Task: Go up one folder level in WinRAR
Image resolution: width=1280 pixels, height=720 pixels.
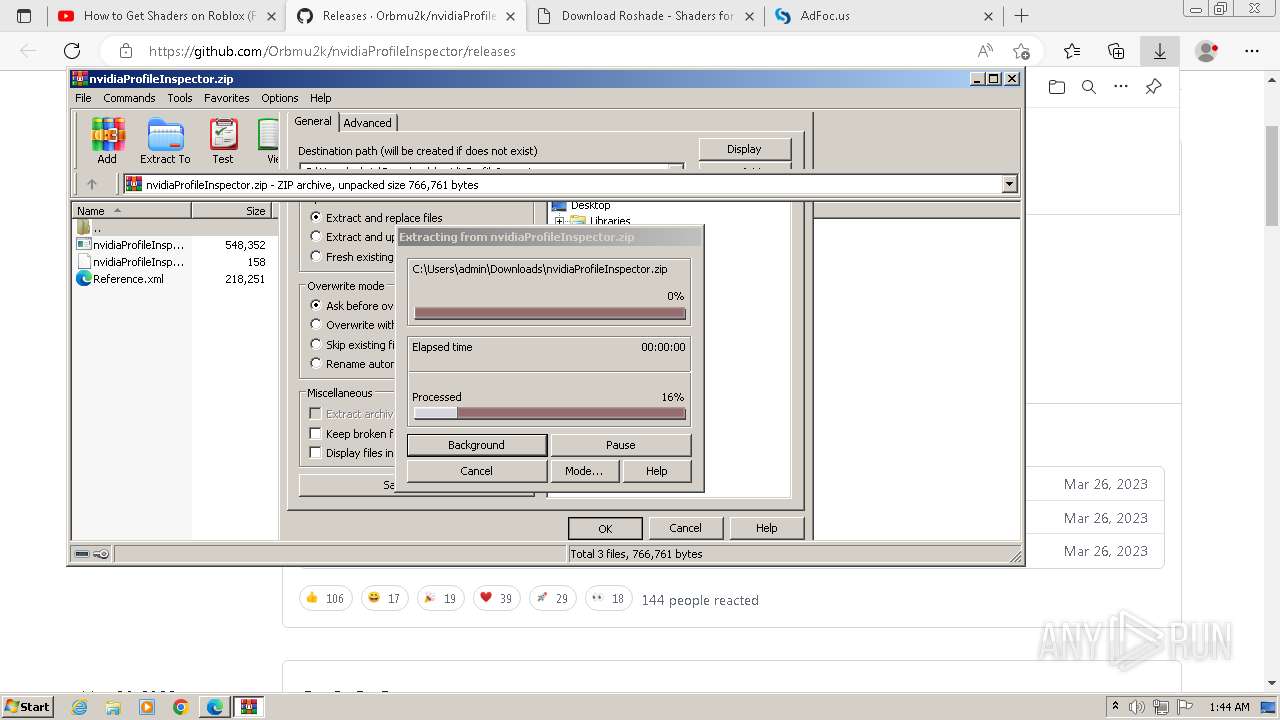Action: click(92, 184)
